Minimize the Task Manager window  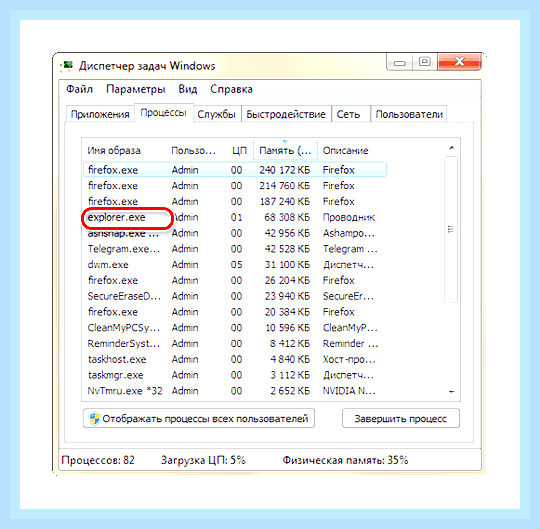tap(399, 63)
